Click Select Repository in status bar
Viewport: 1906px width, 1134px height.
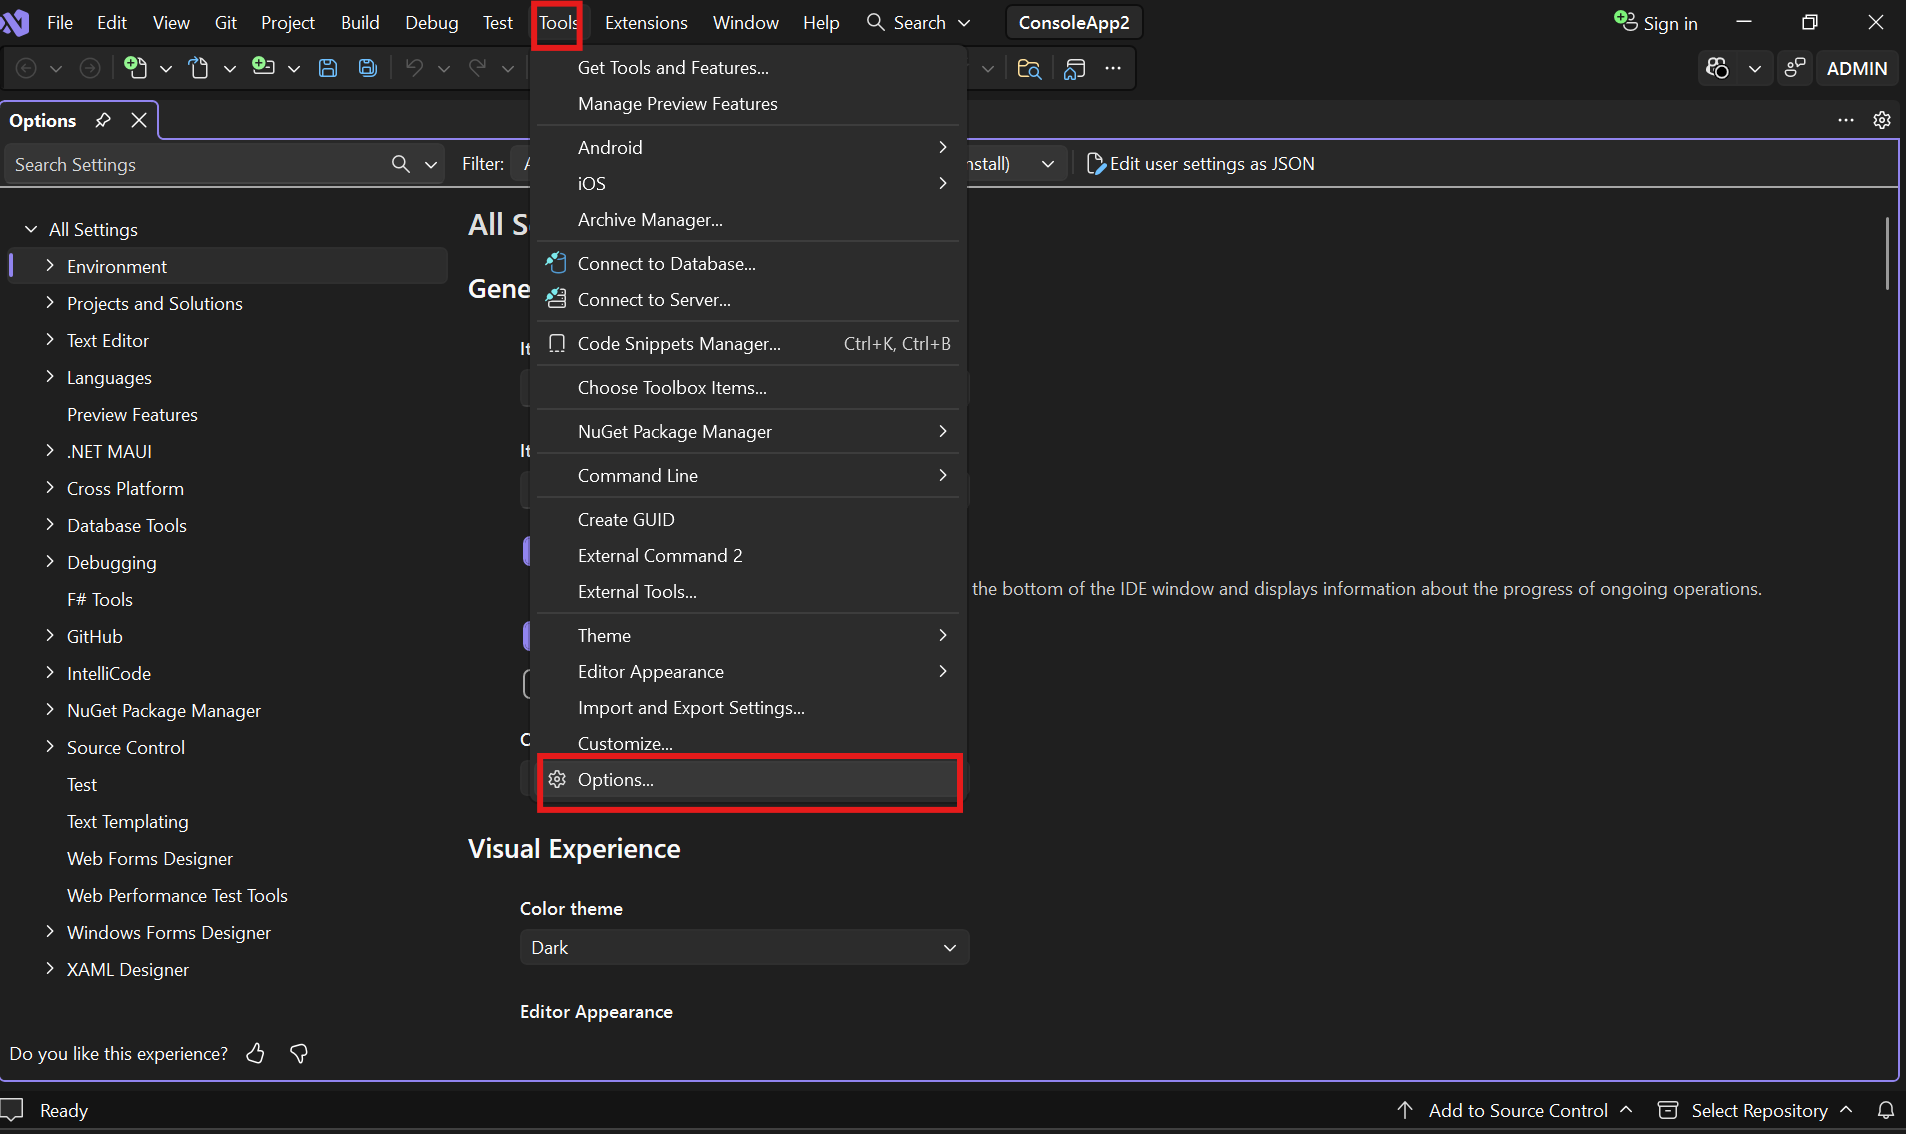(1756, 1110)
